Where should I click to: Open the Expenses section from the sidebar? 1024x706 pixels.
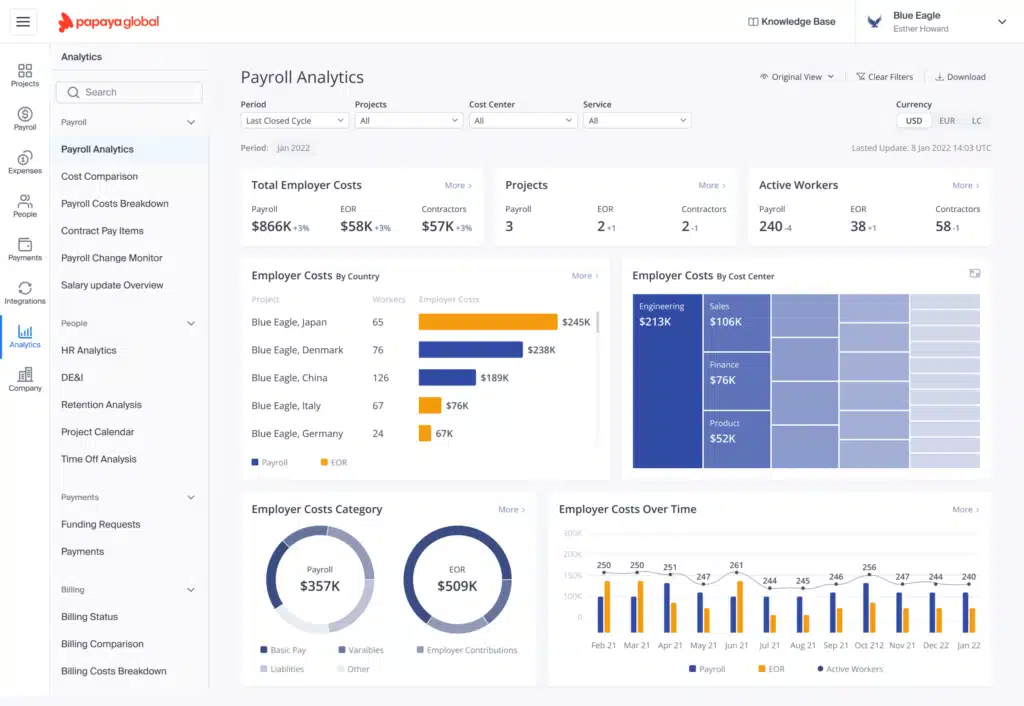click(x=24, y=160)
